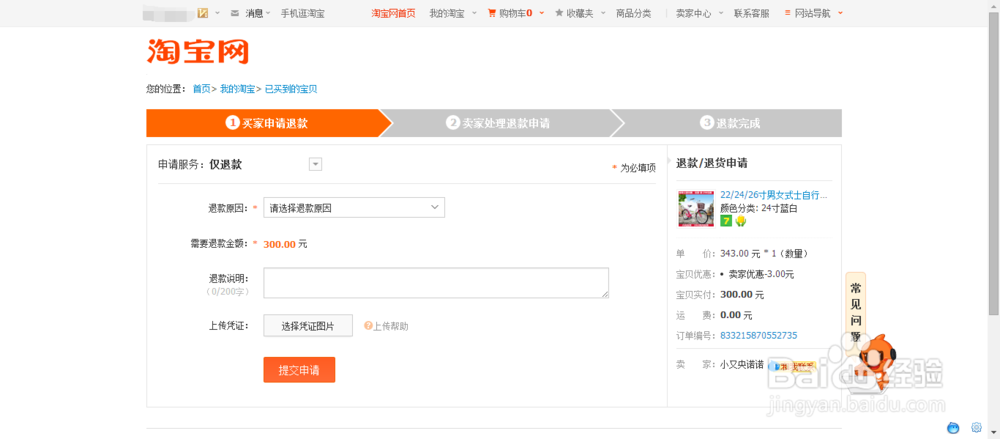Expand the username account dropdown arrow

pyautogui.click(x=217, y=13)
